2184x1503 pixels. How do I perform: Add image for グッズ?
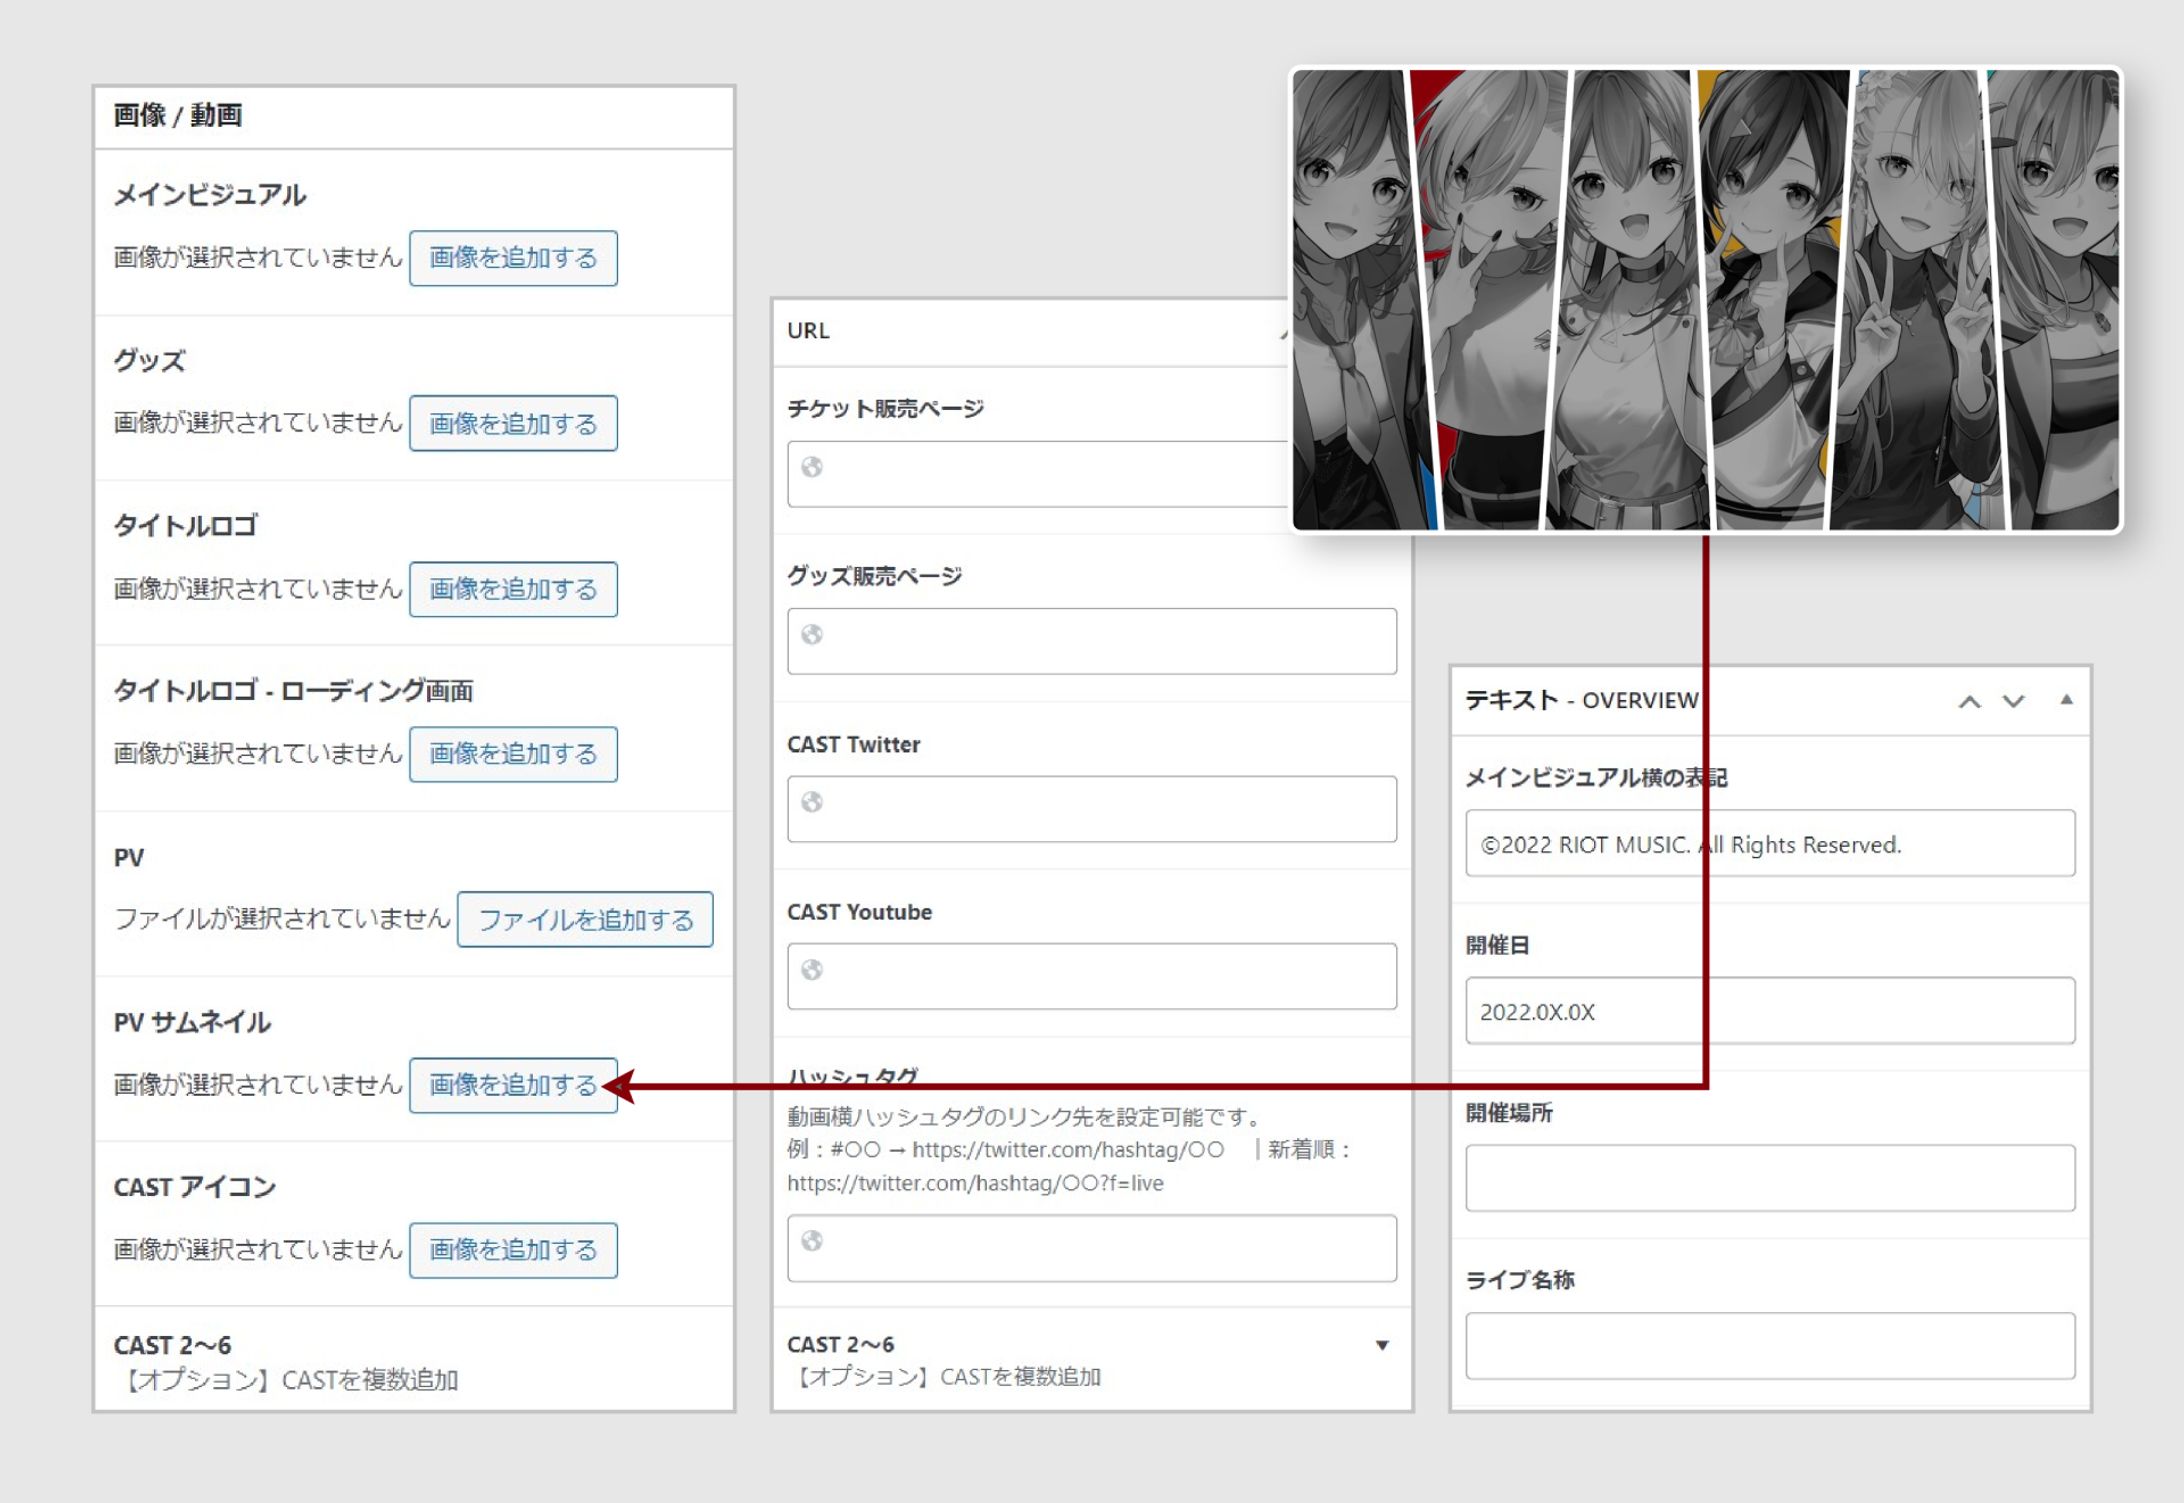click(513, 424)
